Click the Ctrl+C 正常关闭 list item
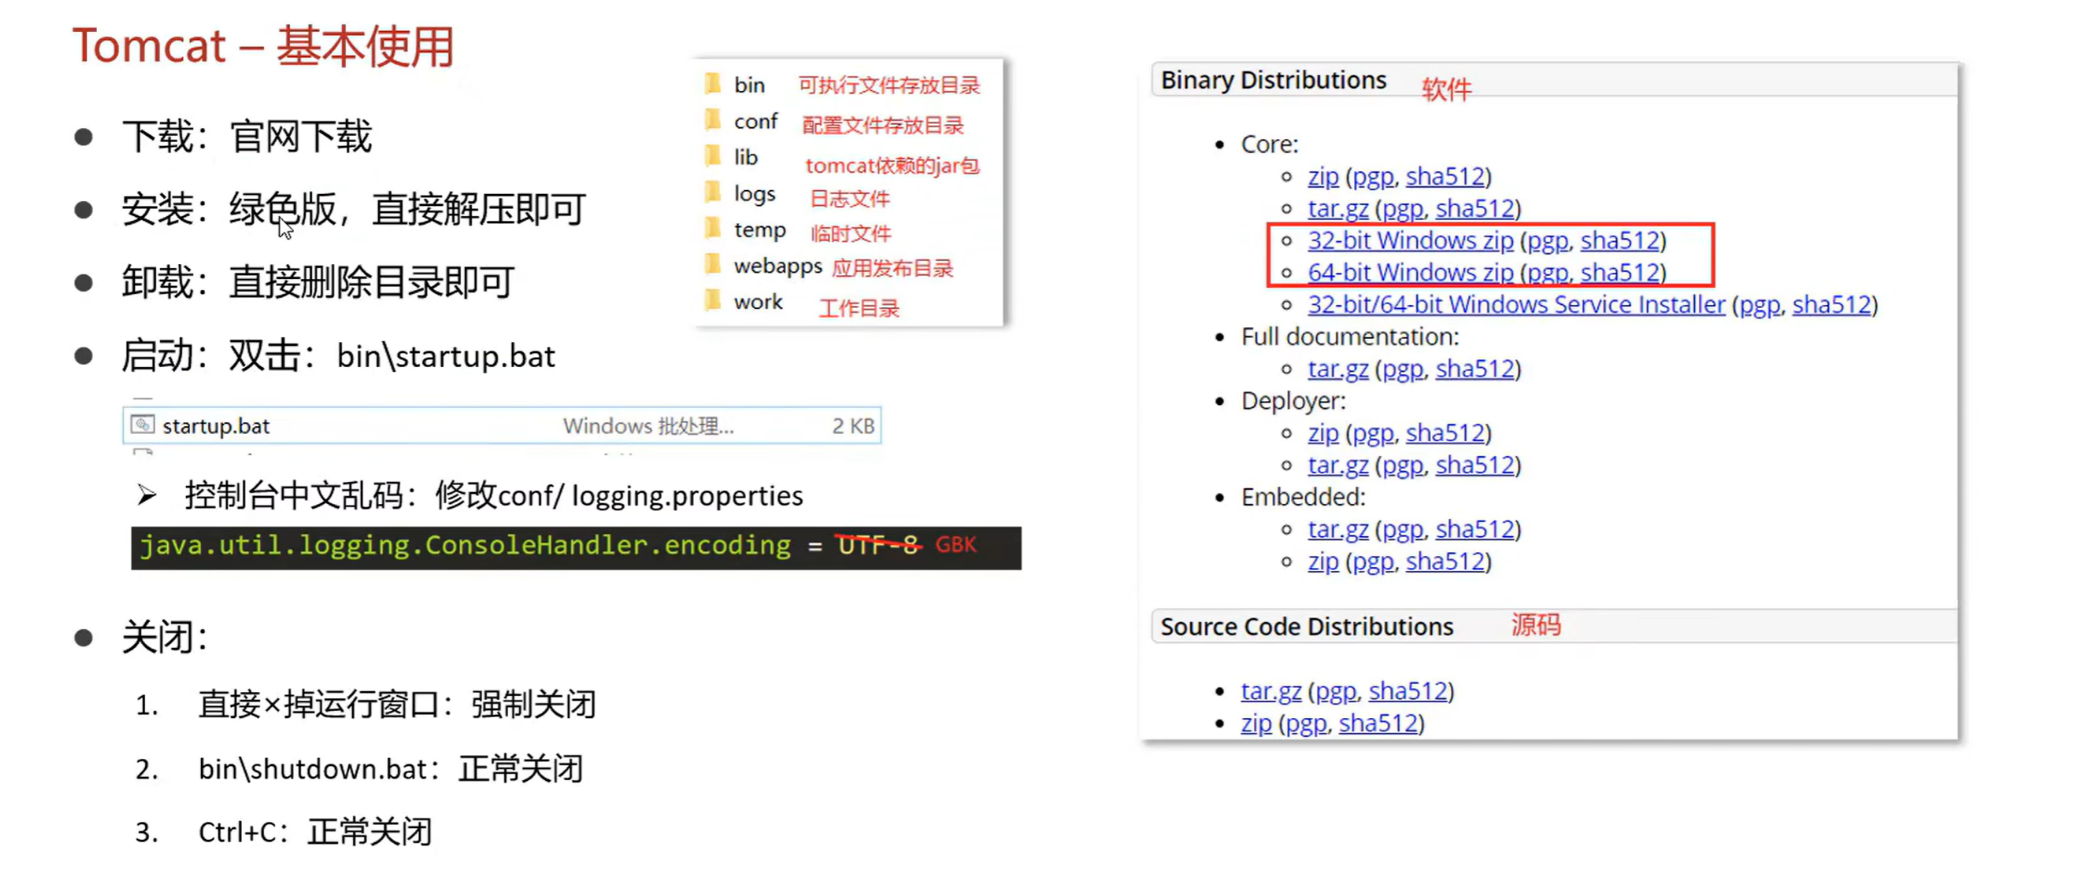This screenshot has width=2073, height=887. coord(315,831)
